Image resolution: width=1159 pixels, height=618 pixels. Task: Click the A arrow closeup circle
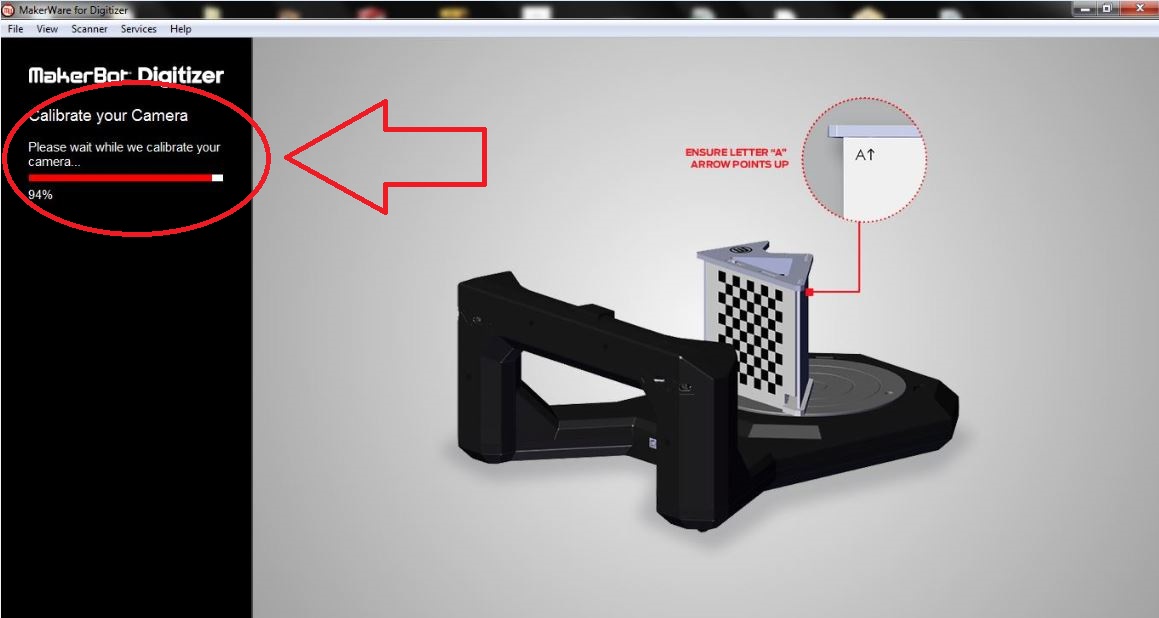pos(864,161)
